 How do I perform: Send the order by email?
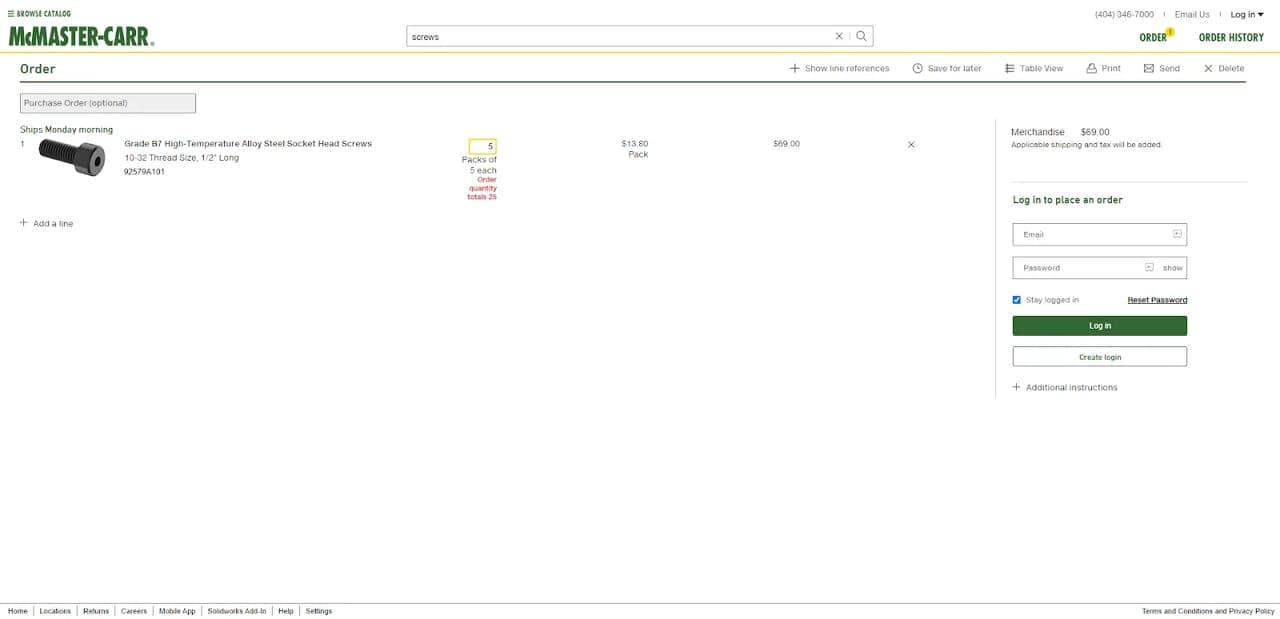coord(1162,68)
